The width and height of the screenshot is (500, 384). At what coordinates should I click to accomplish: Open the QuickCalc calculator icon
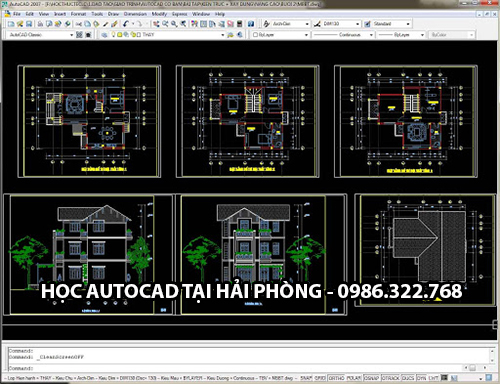click(239, 24)
